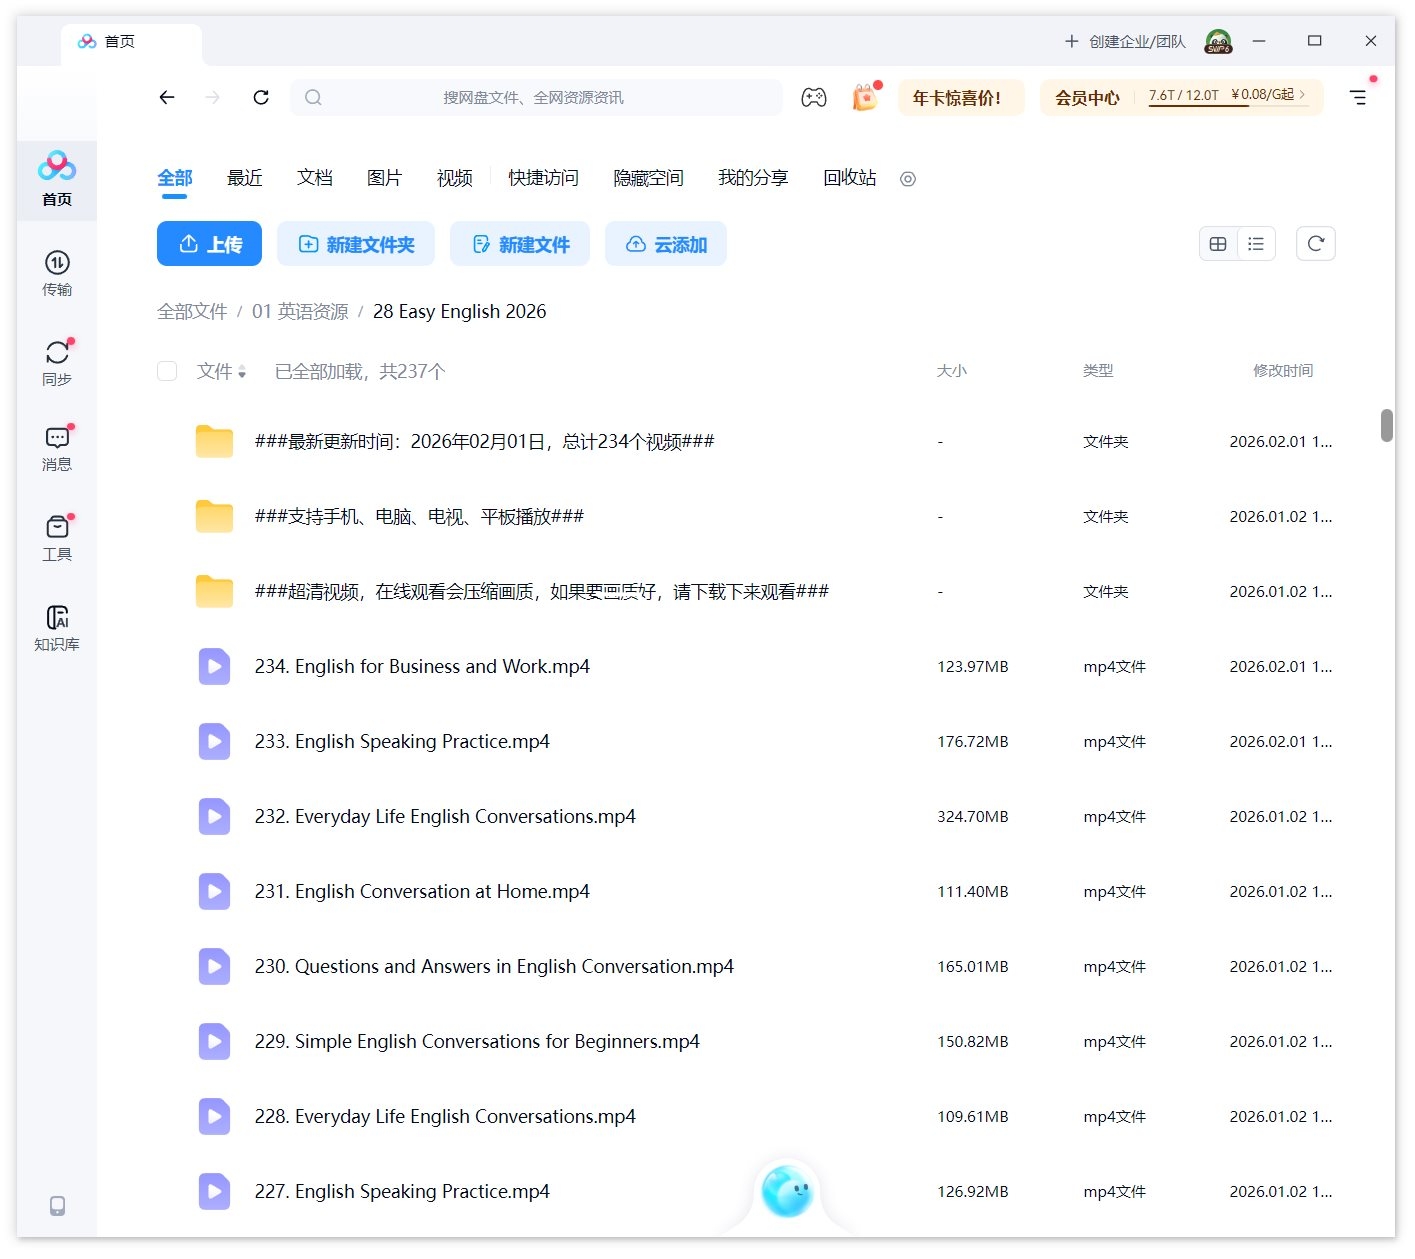
Task: Click the vertical scrollbar thumb
Action: pyautogui.click(x=1386, y=425)
